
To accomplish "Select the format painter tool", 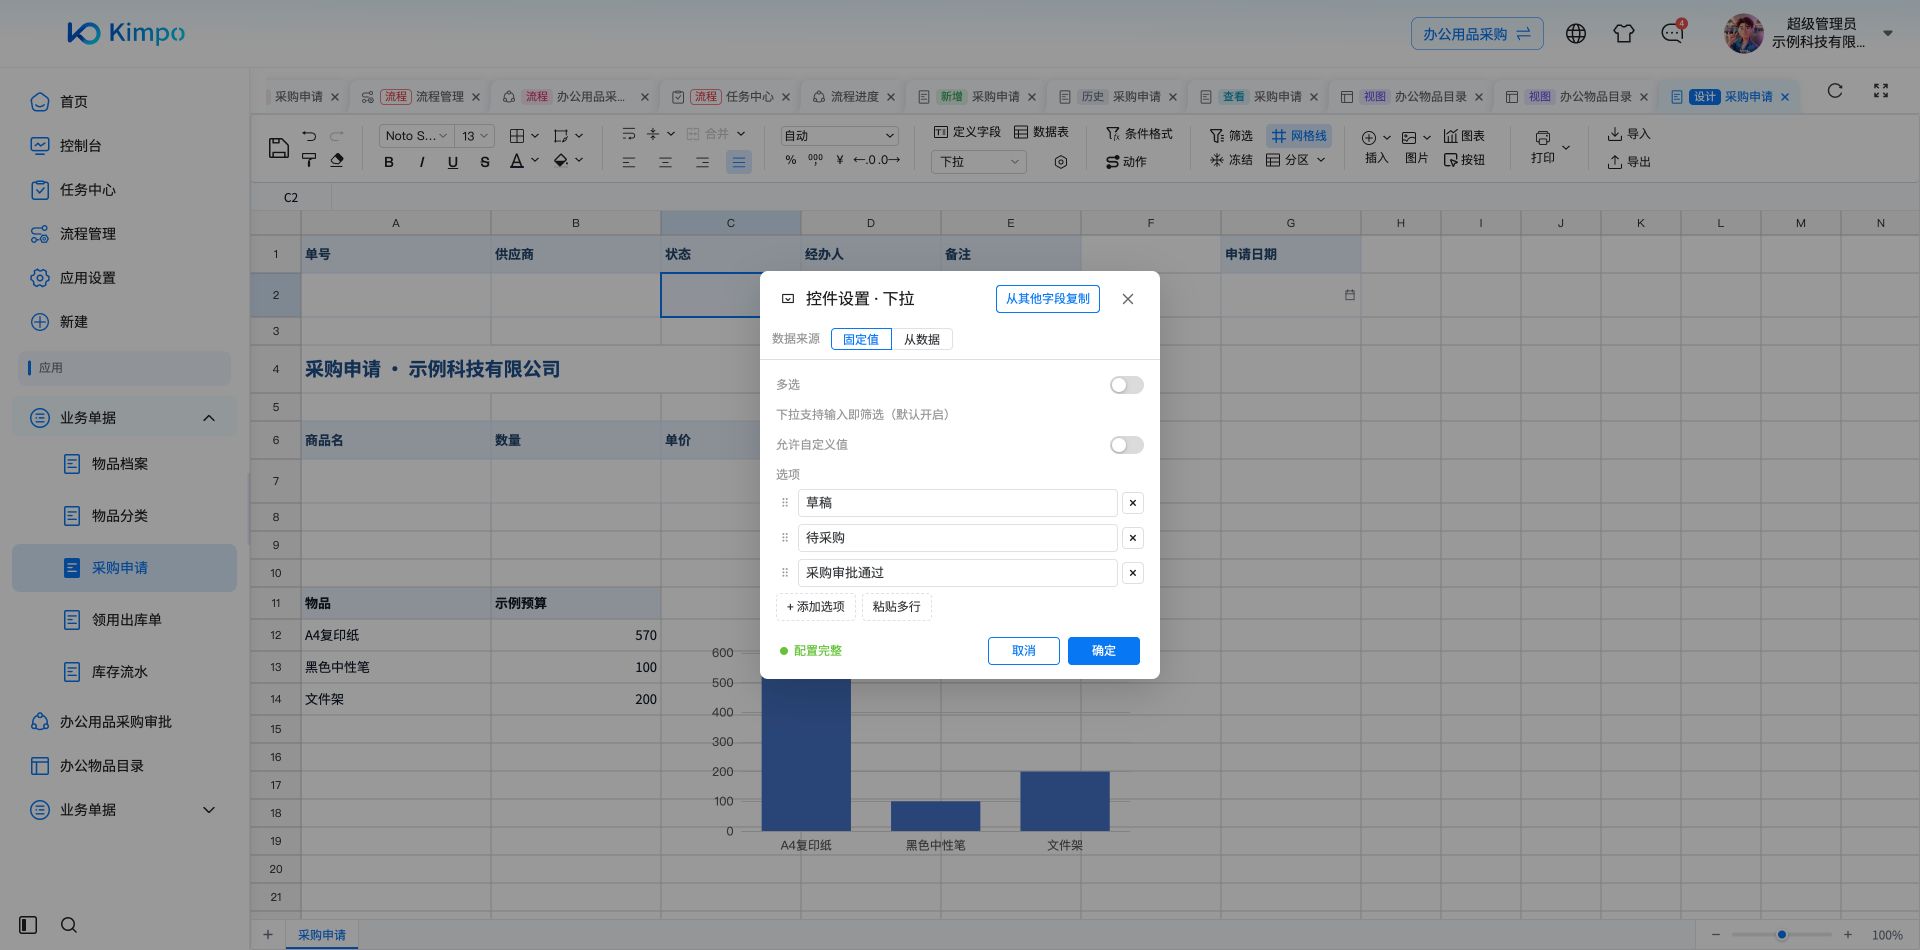I will click(309, 160).
